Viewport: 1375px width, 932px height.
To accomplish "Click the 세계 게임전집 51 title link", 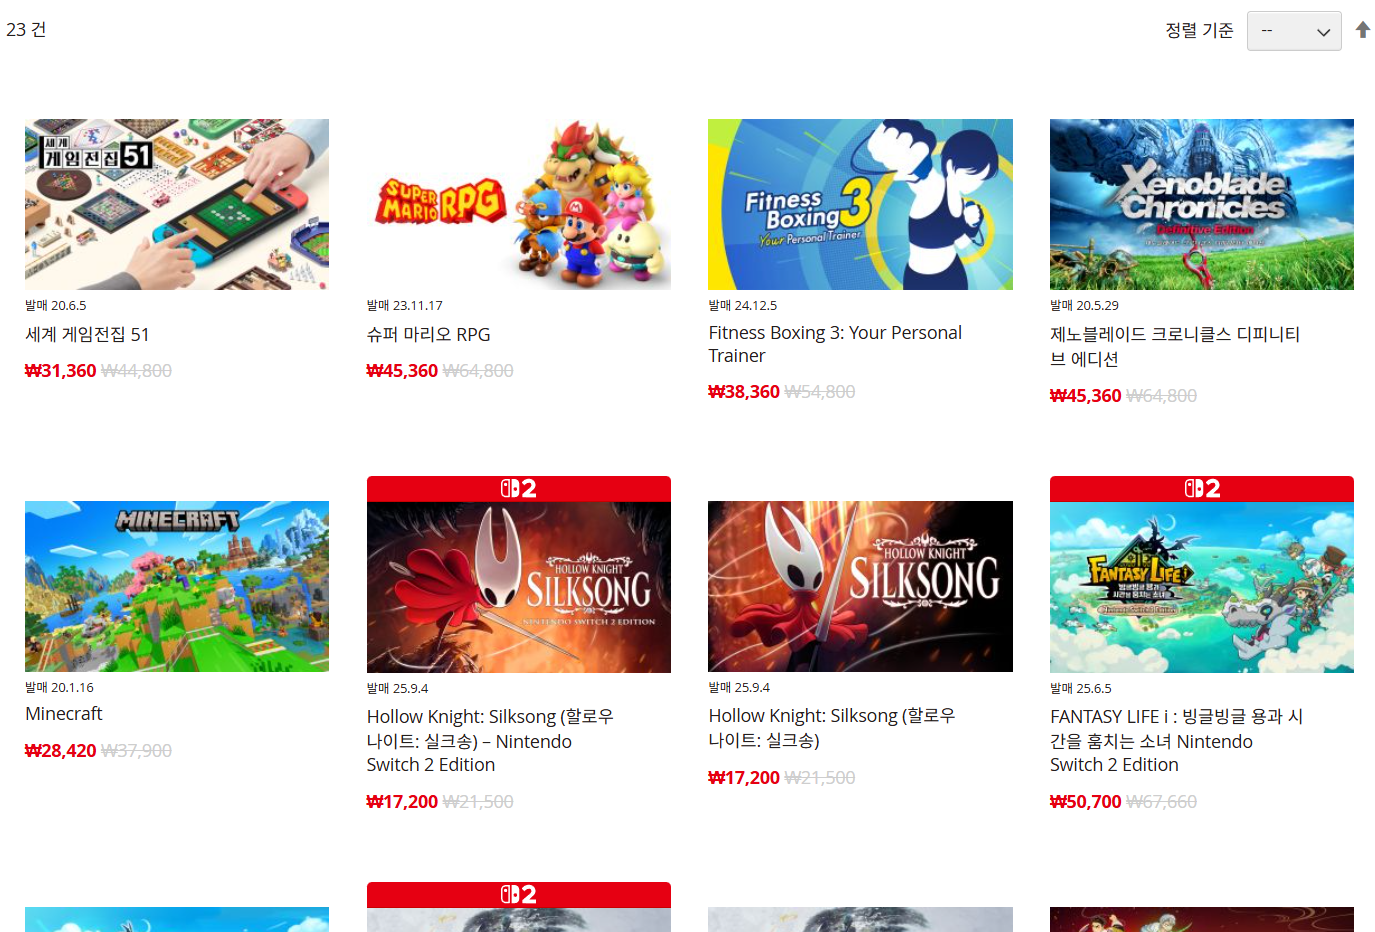I will (87, 334).
